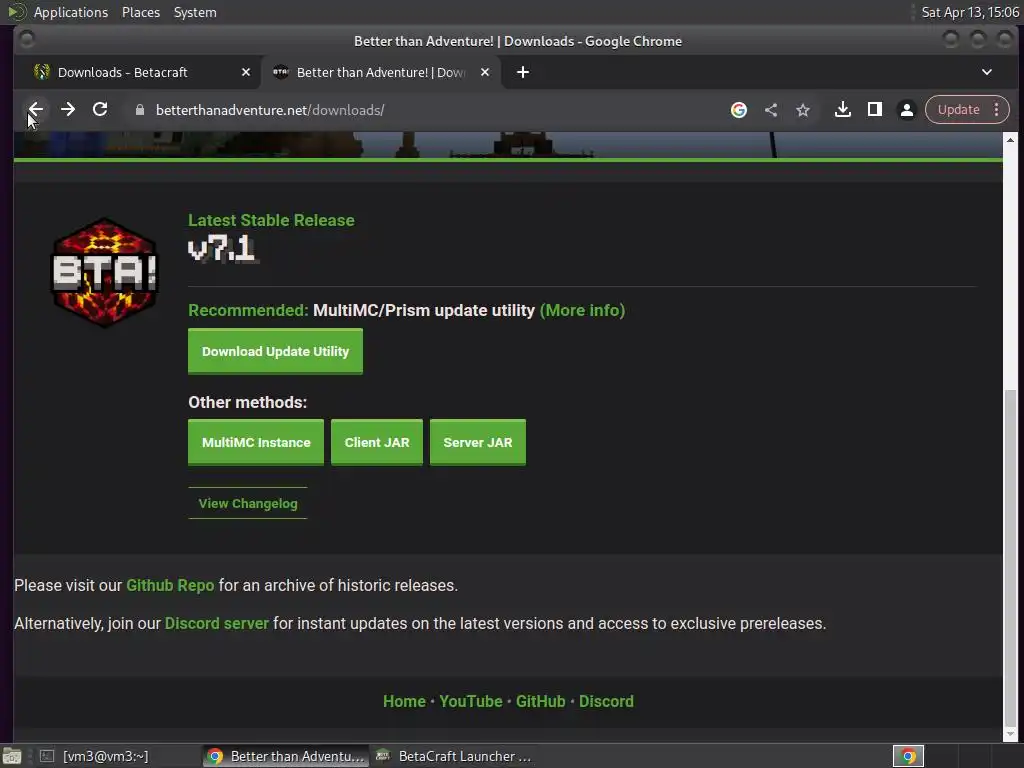The width and height of the screenshot is (1024, 768).
Task: Click the Chrome icon at taskbar right
Action: click(x=908, y=756)
